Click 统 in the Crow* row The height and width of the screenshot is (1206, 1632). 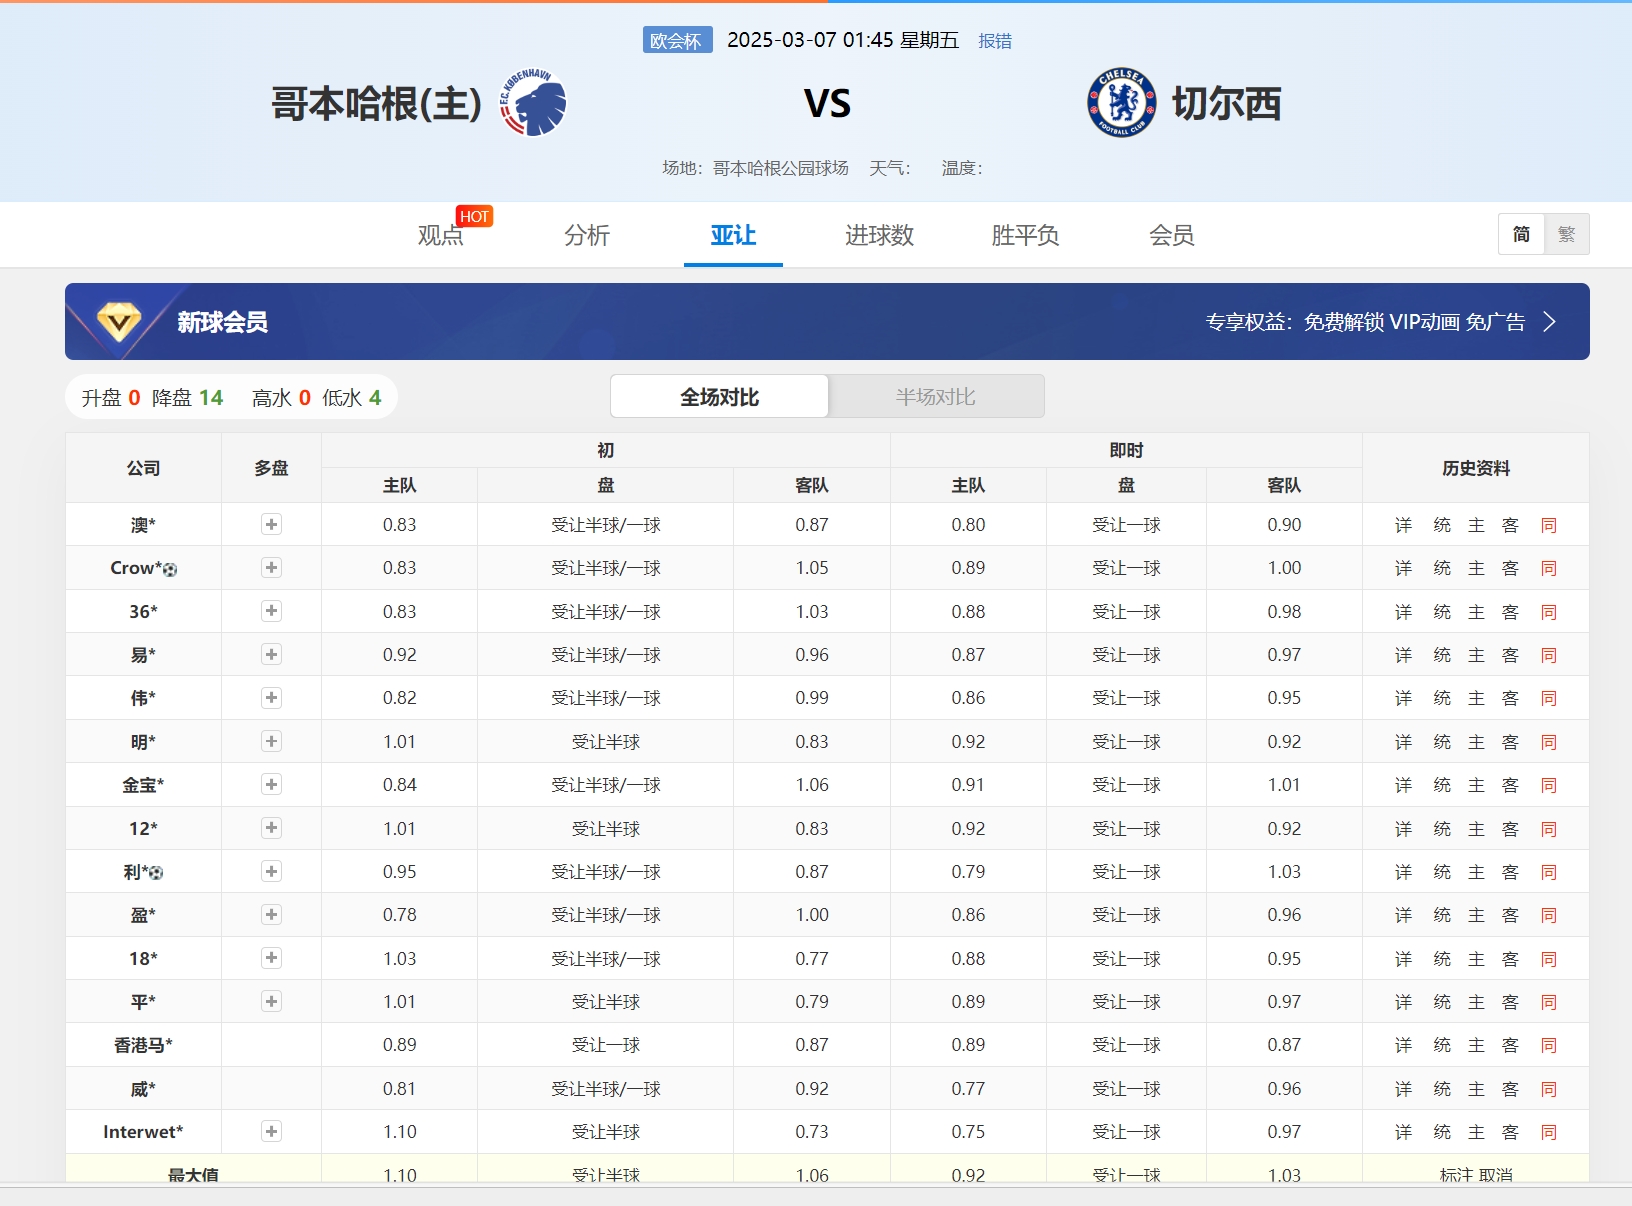coord(1441,568)
